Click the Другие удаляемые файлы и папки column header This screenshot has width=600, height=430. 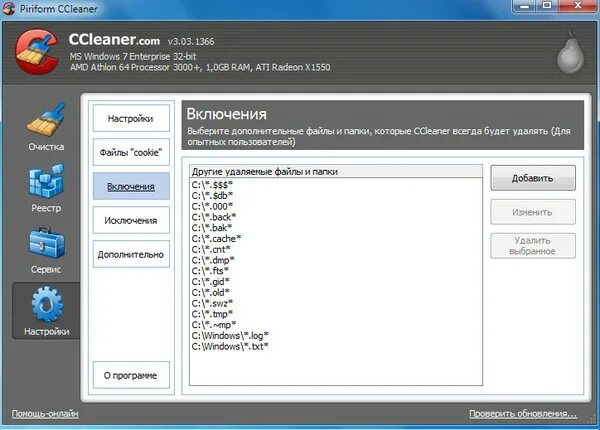[x=336, y=171]
